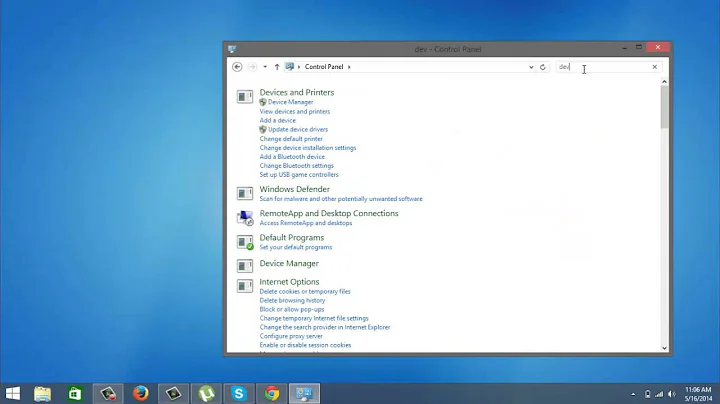Click Enable or disable session cookies
The image size is (720, 404).
point(305,345)
